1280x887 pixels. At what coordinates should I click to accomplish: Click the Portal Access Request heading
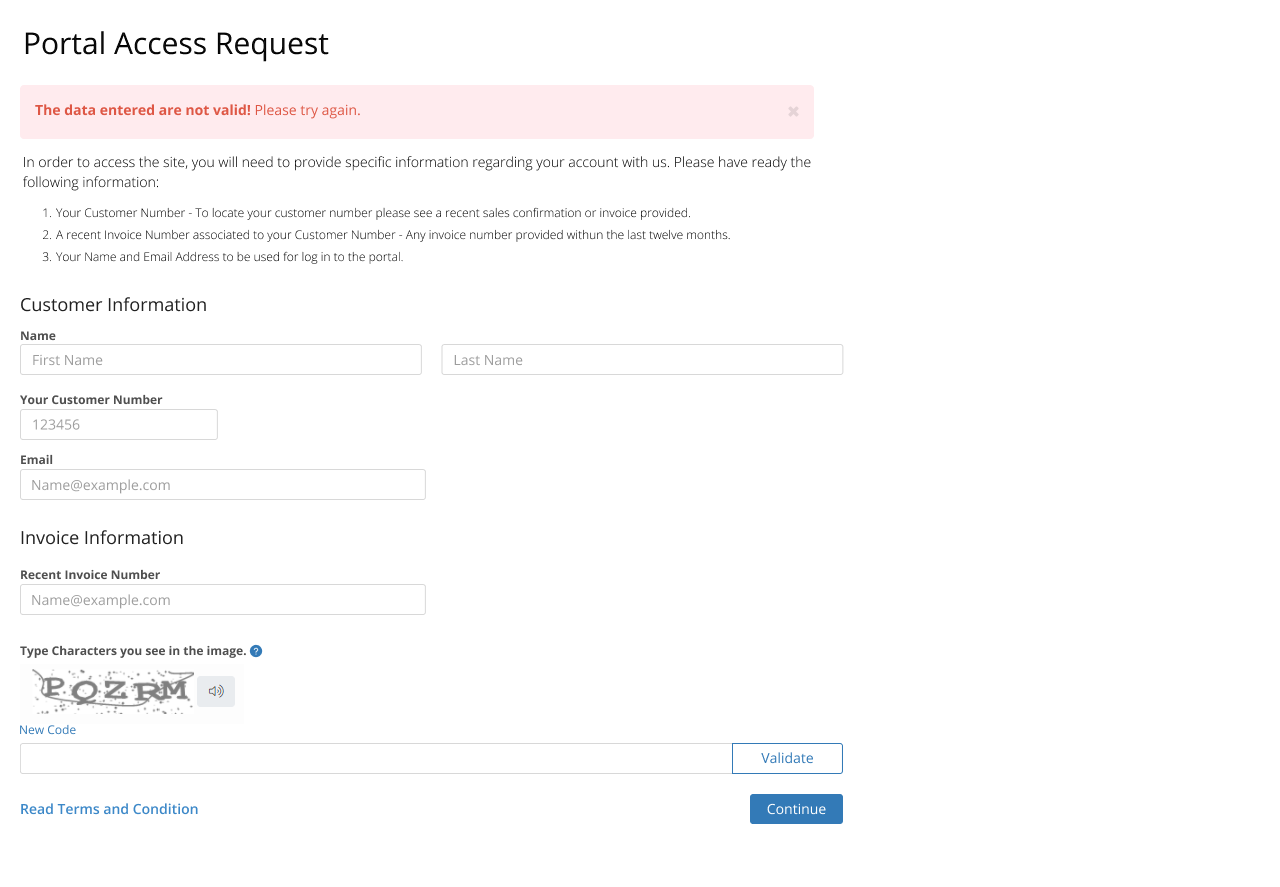(176, 43)
